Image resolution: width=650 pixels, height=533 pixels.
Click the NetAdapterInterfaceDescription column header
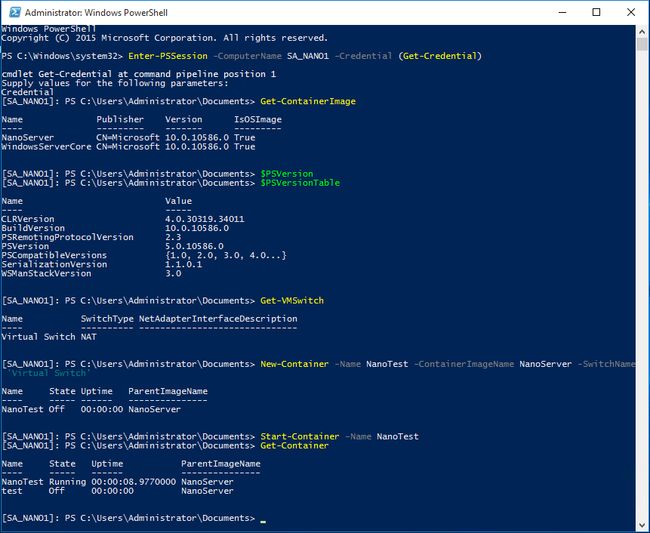[x=218, y=319]
